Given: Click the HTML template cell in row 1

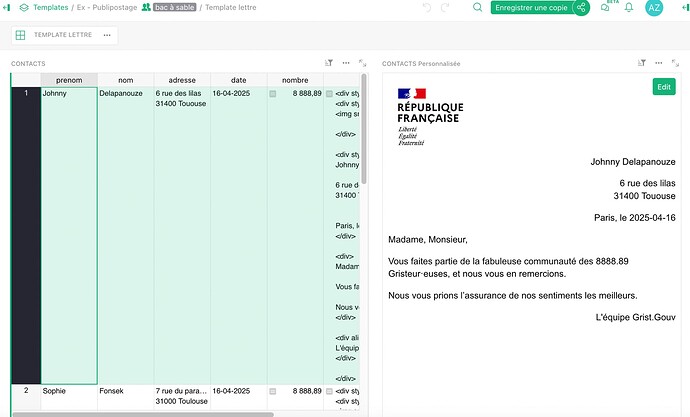Looking at the screenshot, I should (342, 235).
